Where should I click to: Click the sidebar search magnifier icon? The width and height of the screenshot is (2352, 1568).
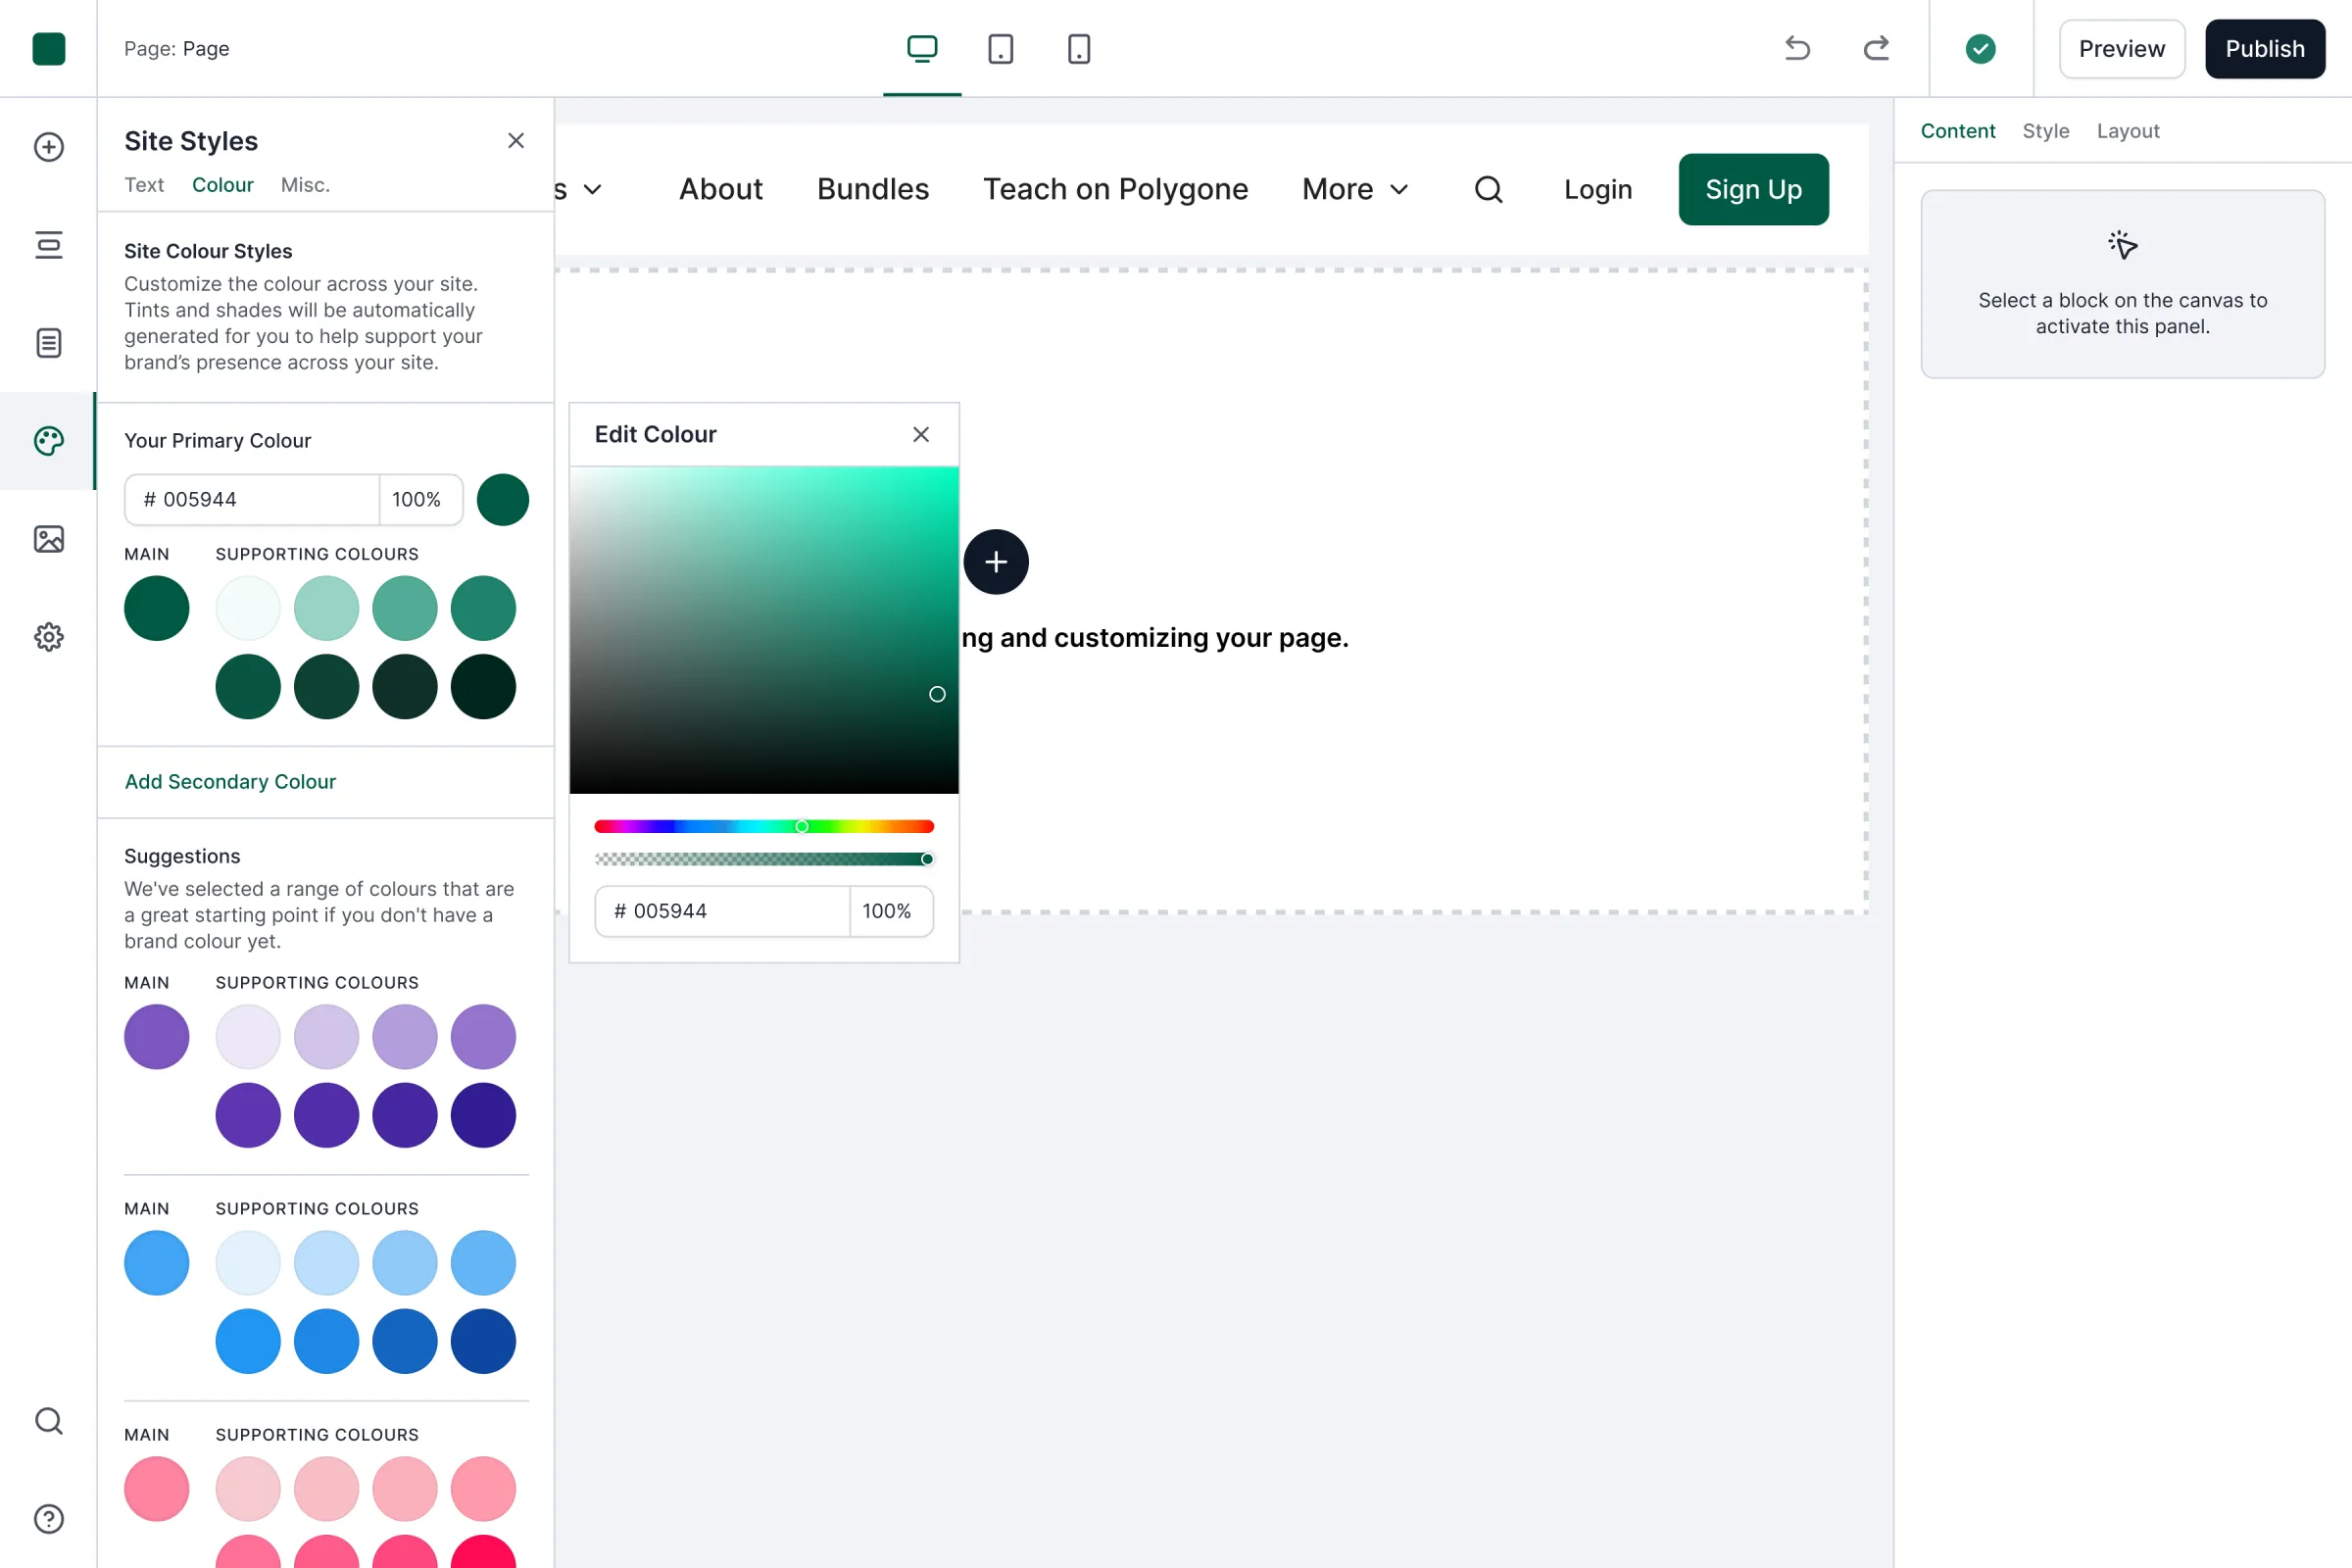48,1421
